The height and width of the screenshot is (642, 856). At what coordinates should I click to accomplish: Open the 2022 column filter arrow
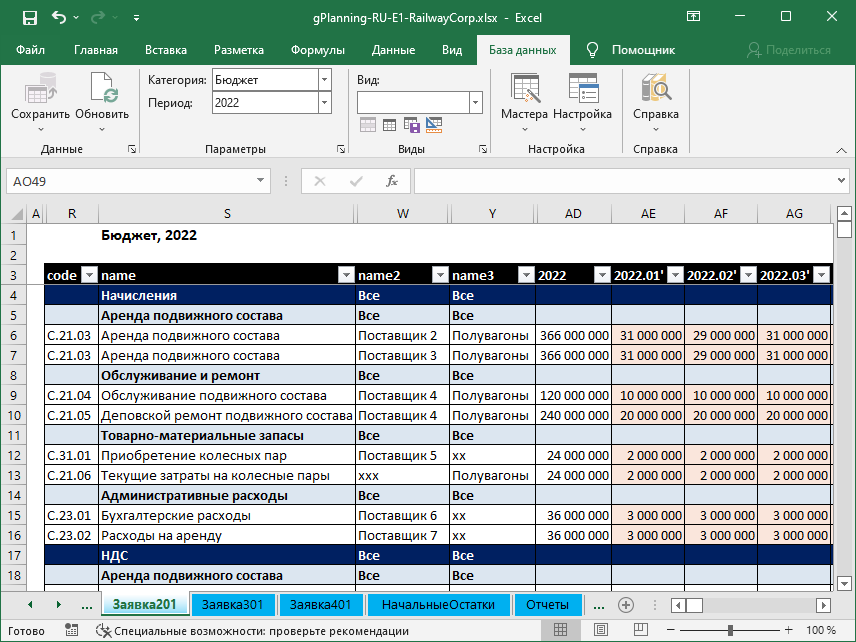pos(602,275)
